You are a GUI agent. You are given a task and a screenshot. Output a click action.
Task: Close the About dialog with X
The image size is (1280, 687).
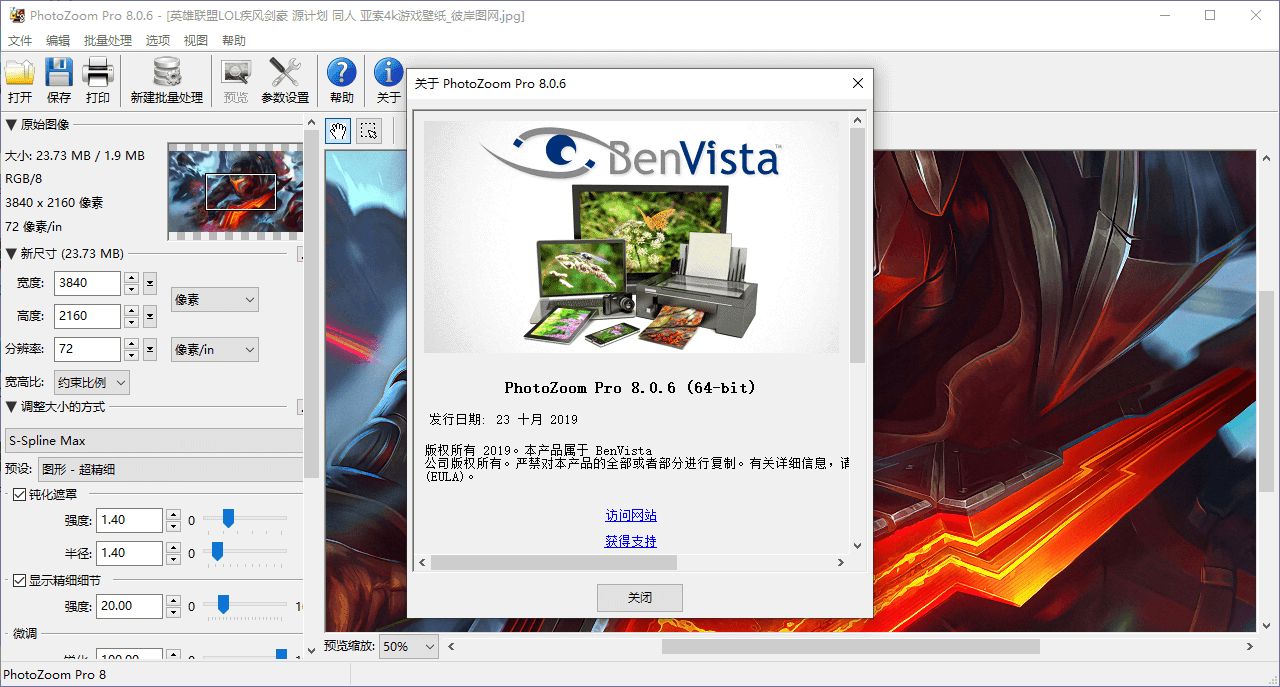(x=857, y=83)
